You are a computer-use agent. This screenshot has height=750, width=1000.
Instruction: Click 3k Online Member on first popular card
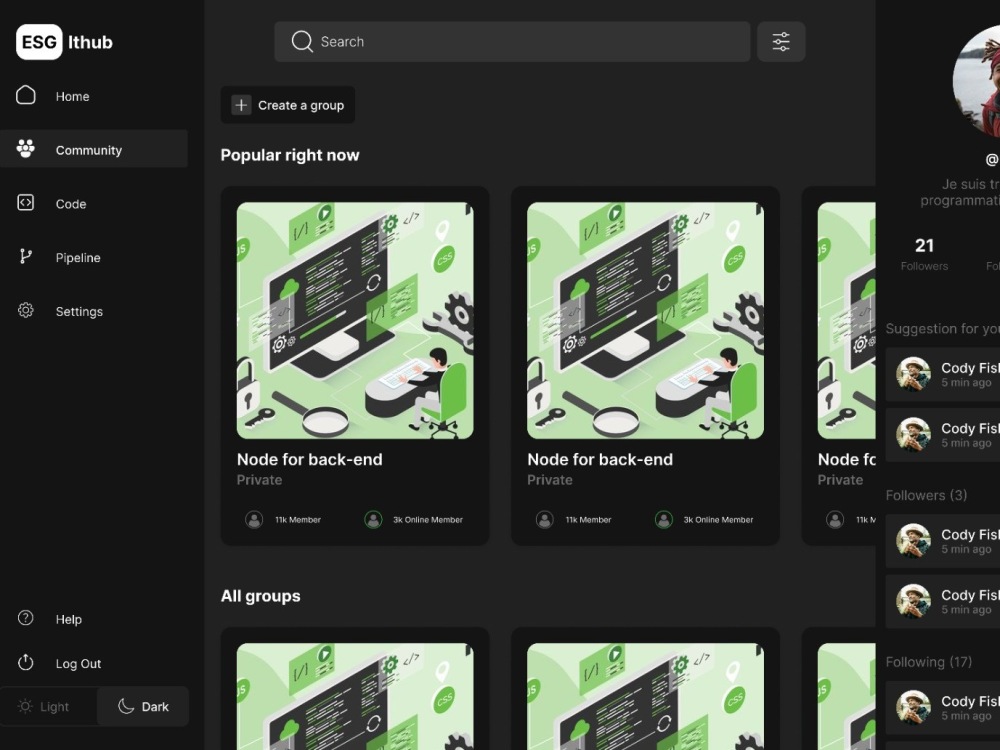(x=428, y=520)
